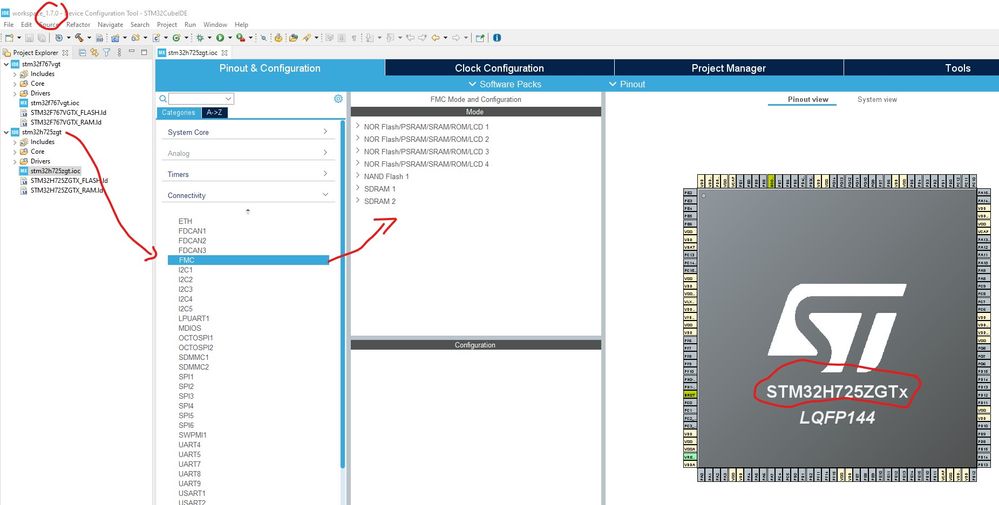The image size is (999, 505).
Task: Click Link with Editor icon in Project Explorer
Action: (x=94, y=52)
